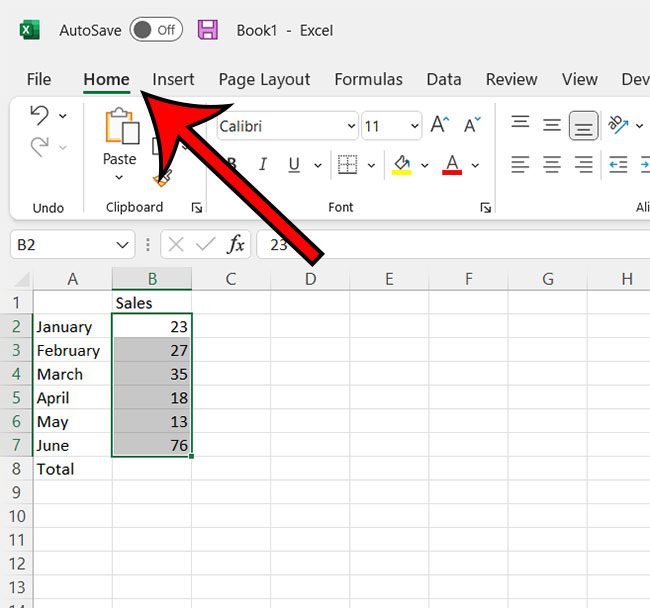
Task: Open the Insert ribbon tab
Action: click(x=173, y=80)
